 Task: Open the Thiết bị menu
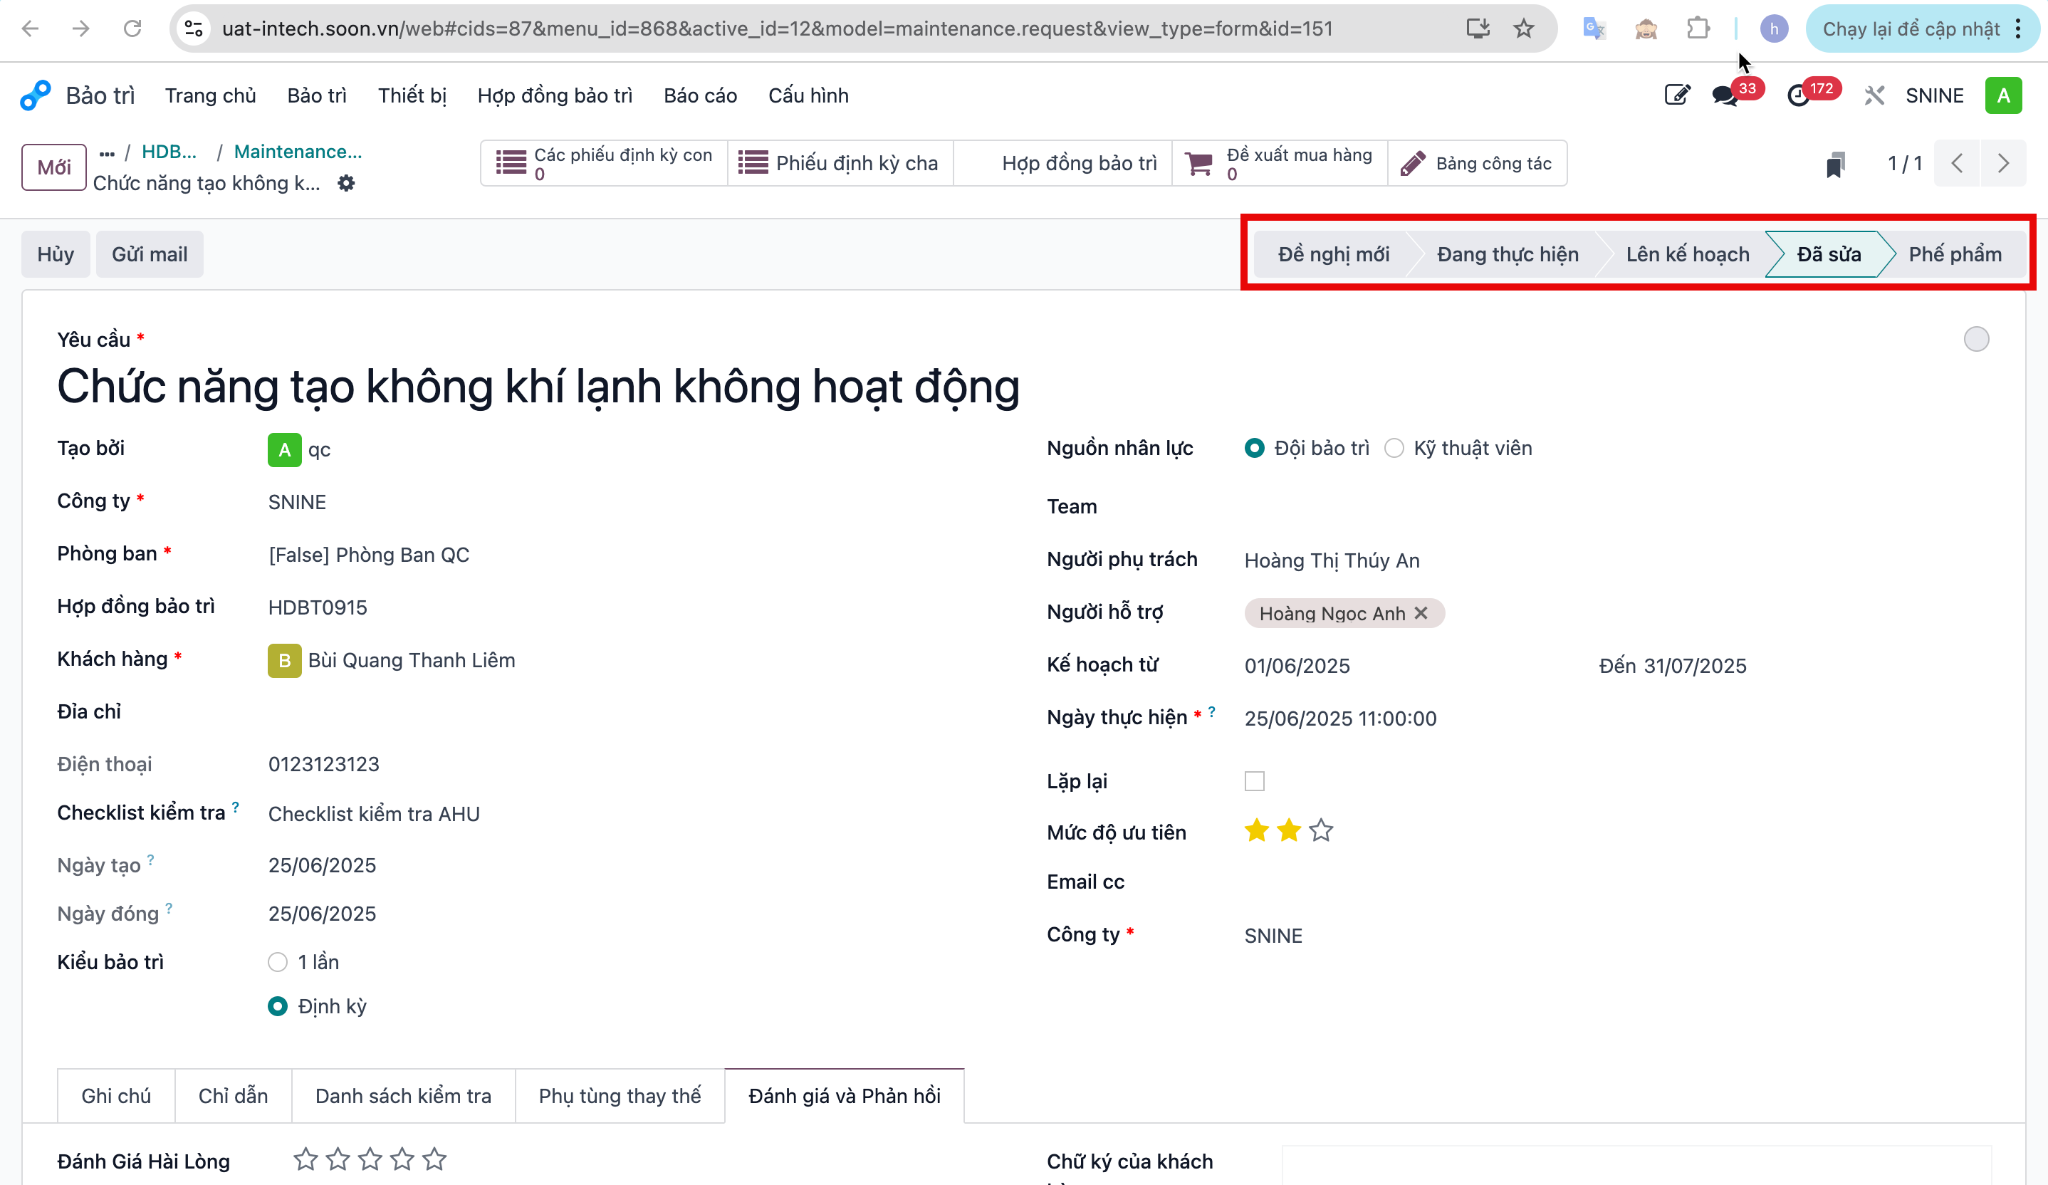click(412, 96)
